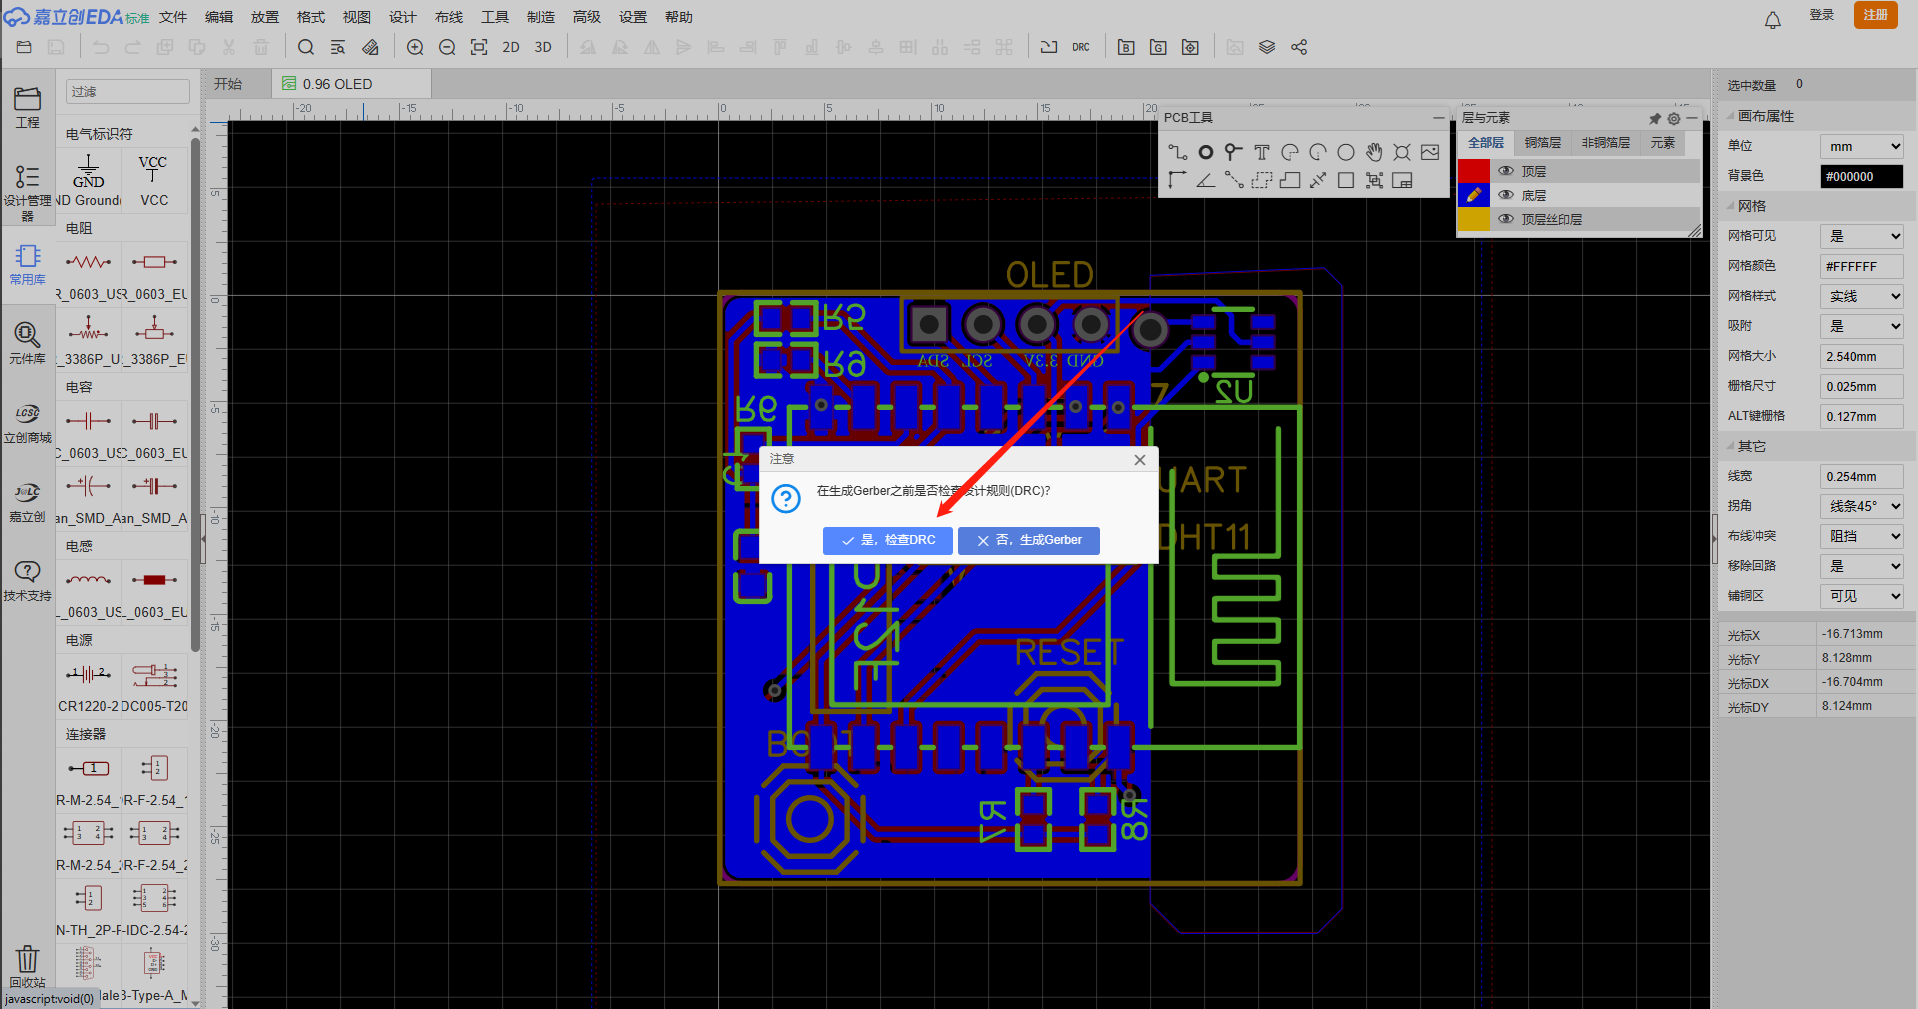This screenshot has width=1918, height=1009.
Task: Expand the grid style (网格样式) dropdown
Action: (1861, 296)
